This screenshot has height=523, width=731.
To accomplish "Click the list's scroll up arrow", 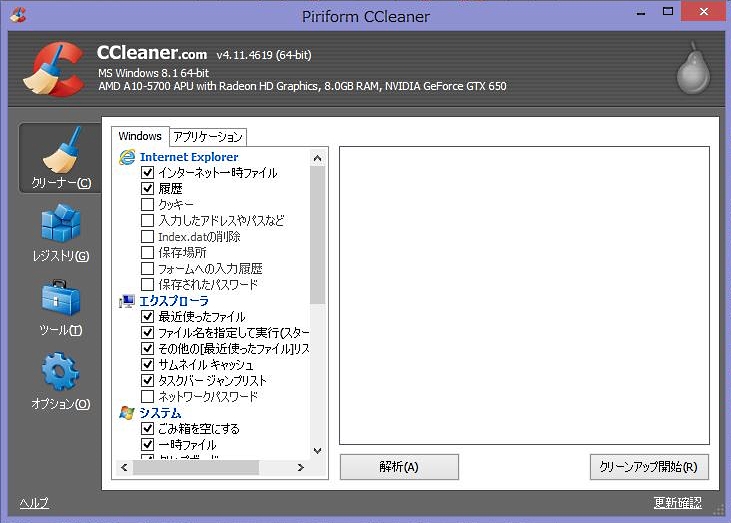I will [x=317, y=158].
